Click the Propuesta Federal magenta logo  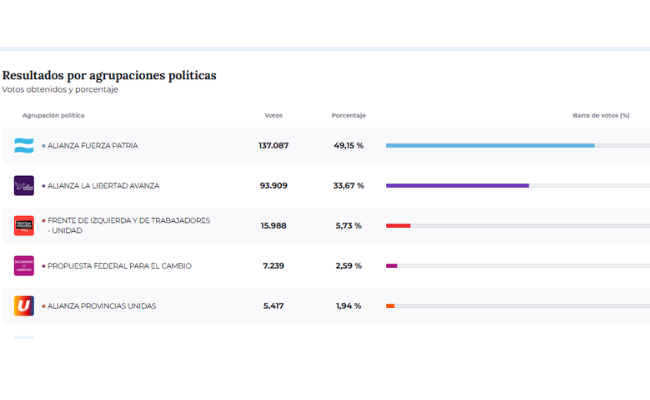[x=24, y=266]
